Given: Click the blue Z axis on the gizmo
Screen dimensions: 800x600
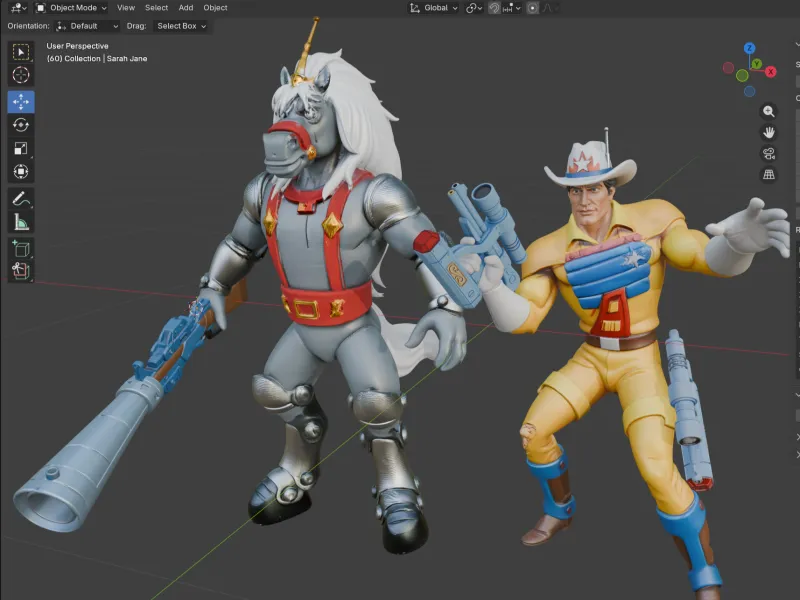Looking at the screenshot, I should tap(749, 48).
